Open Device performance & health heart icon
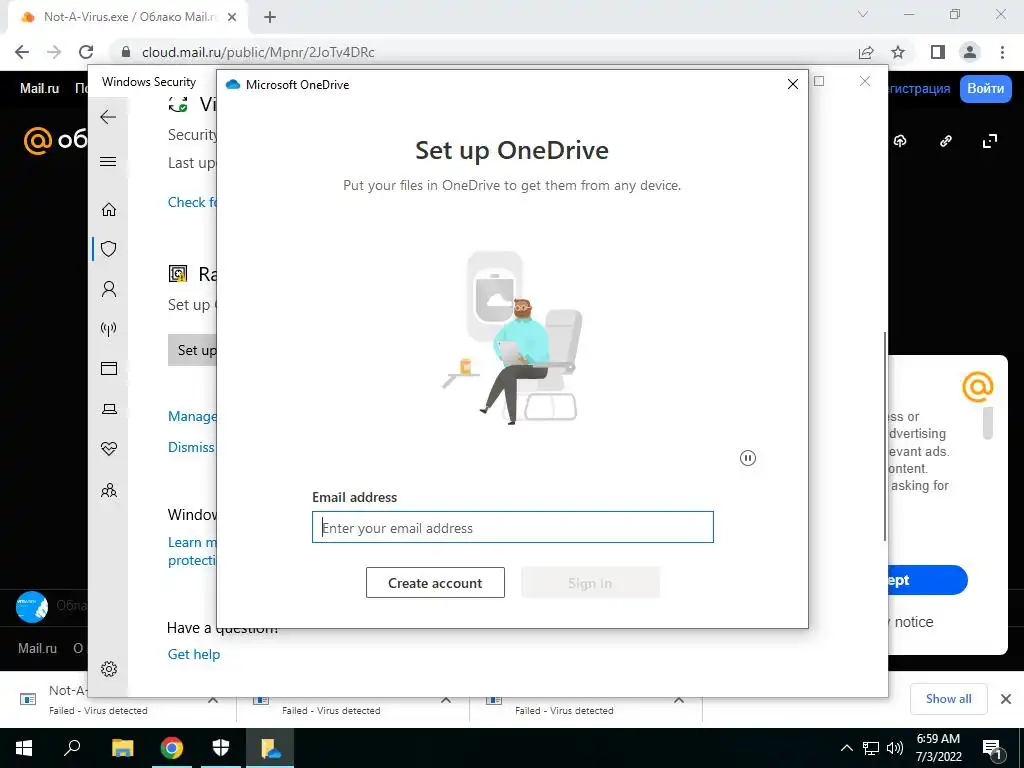The height and width of the screenshot is (768, 1024). (108, 449)
